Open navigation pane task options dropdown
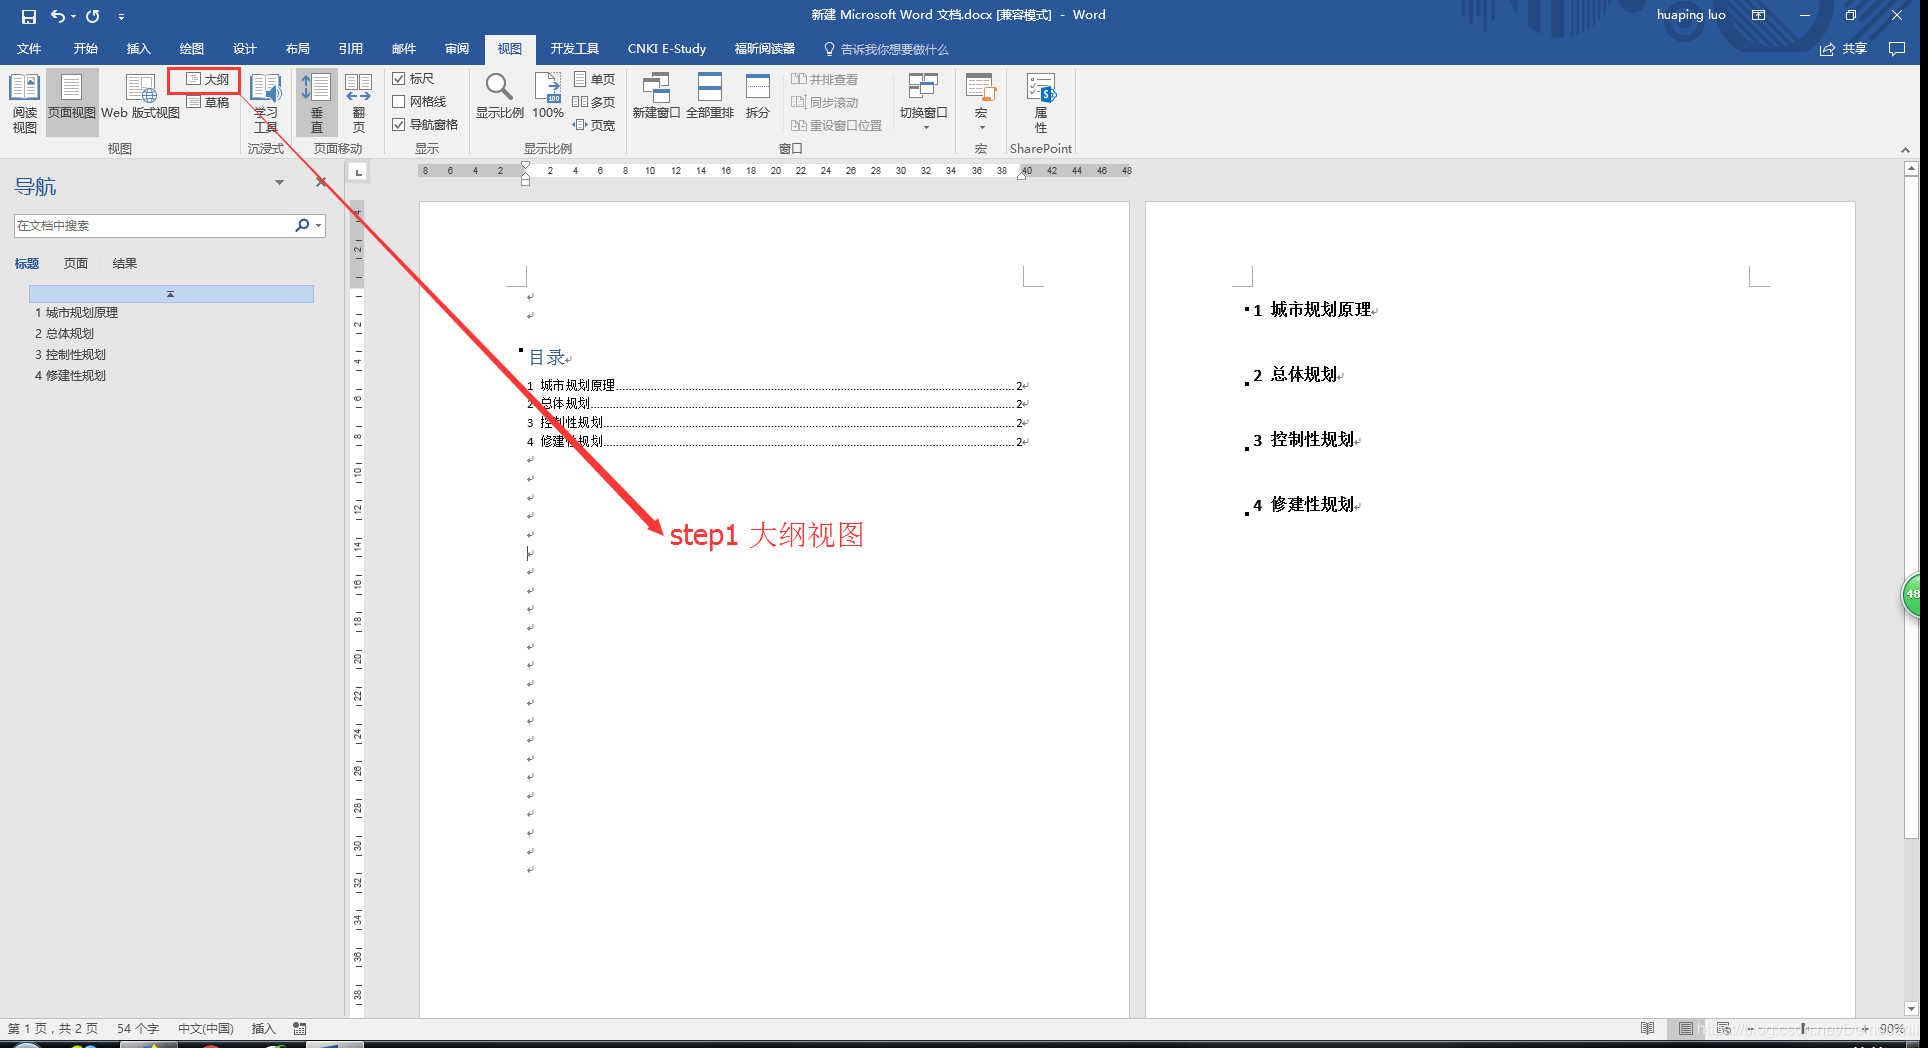Image resolution: width=1928 pixels, height=1048 pixels. tap(279, 182)
